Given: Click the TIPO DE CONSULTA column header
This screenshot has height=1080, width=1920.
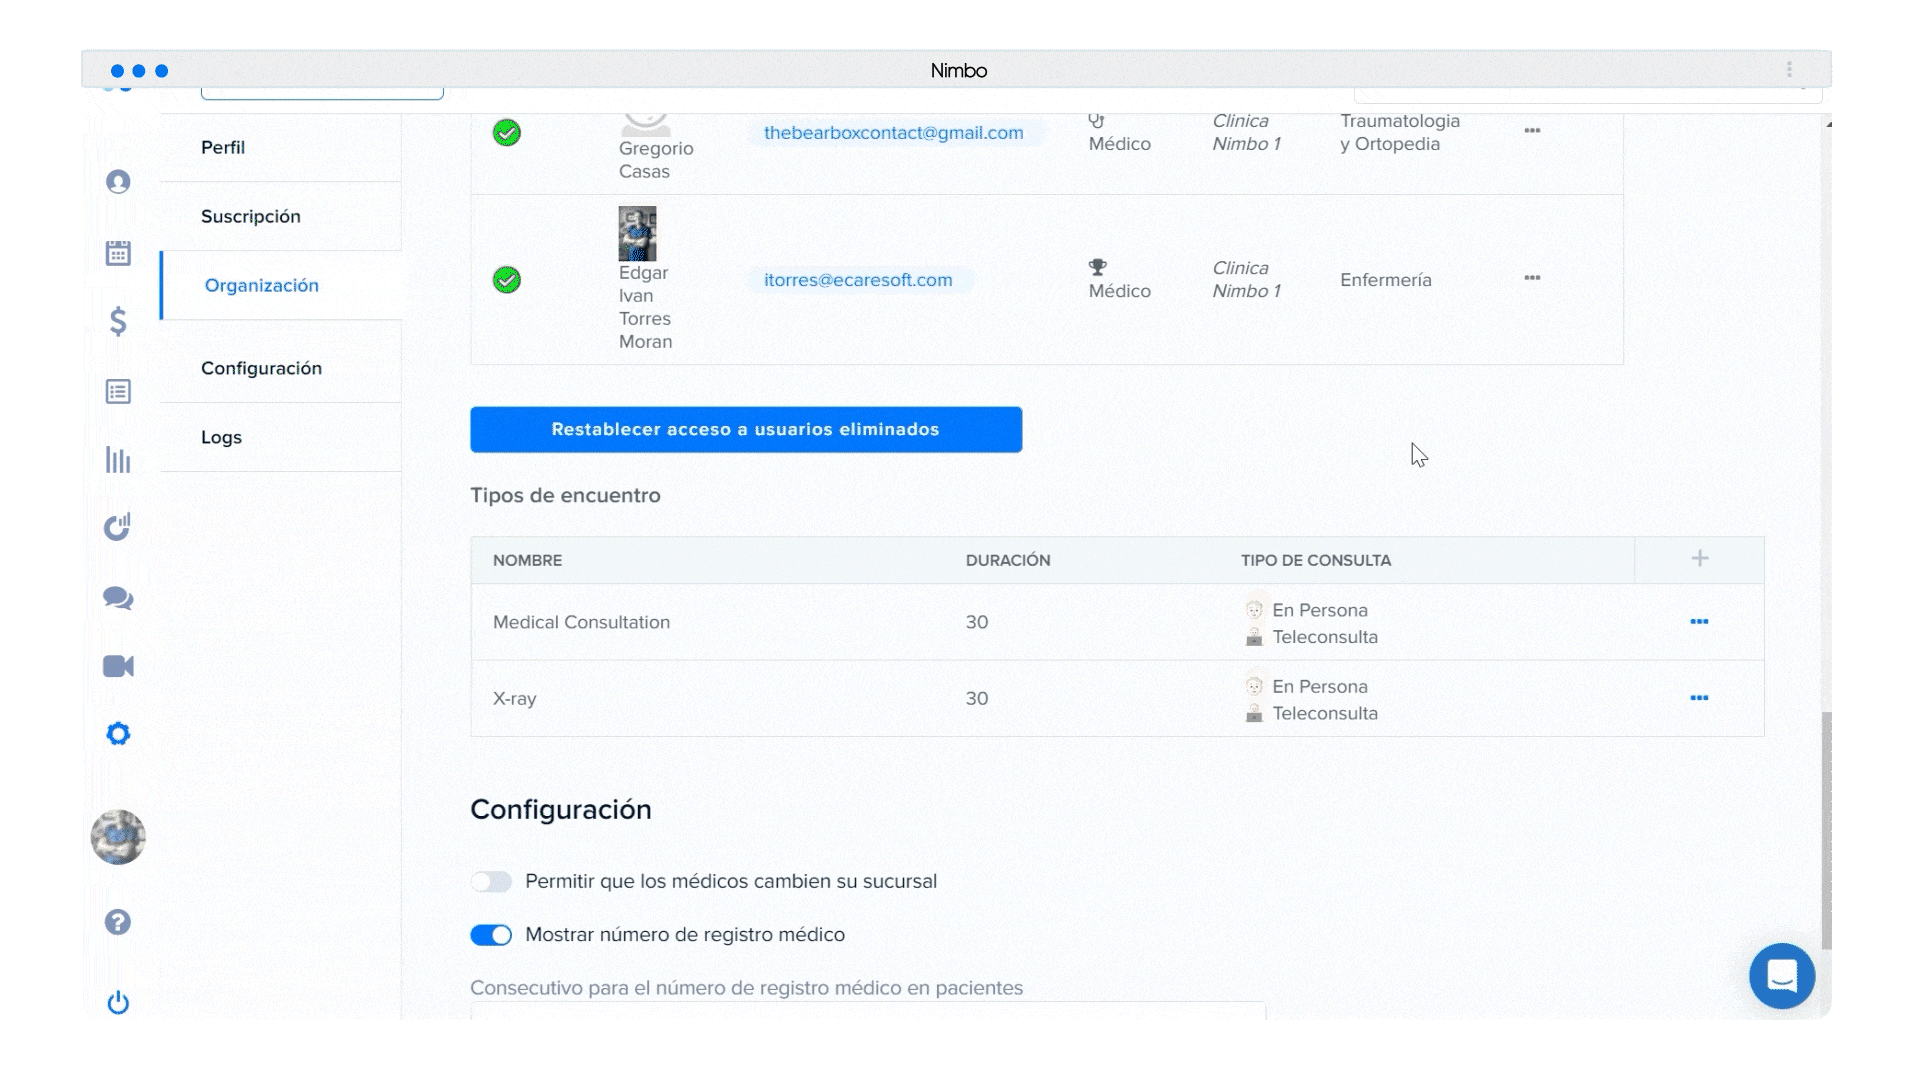Looking at the screenshot, I should (1316, 560).
